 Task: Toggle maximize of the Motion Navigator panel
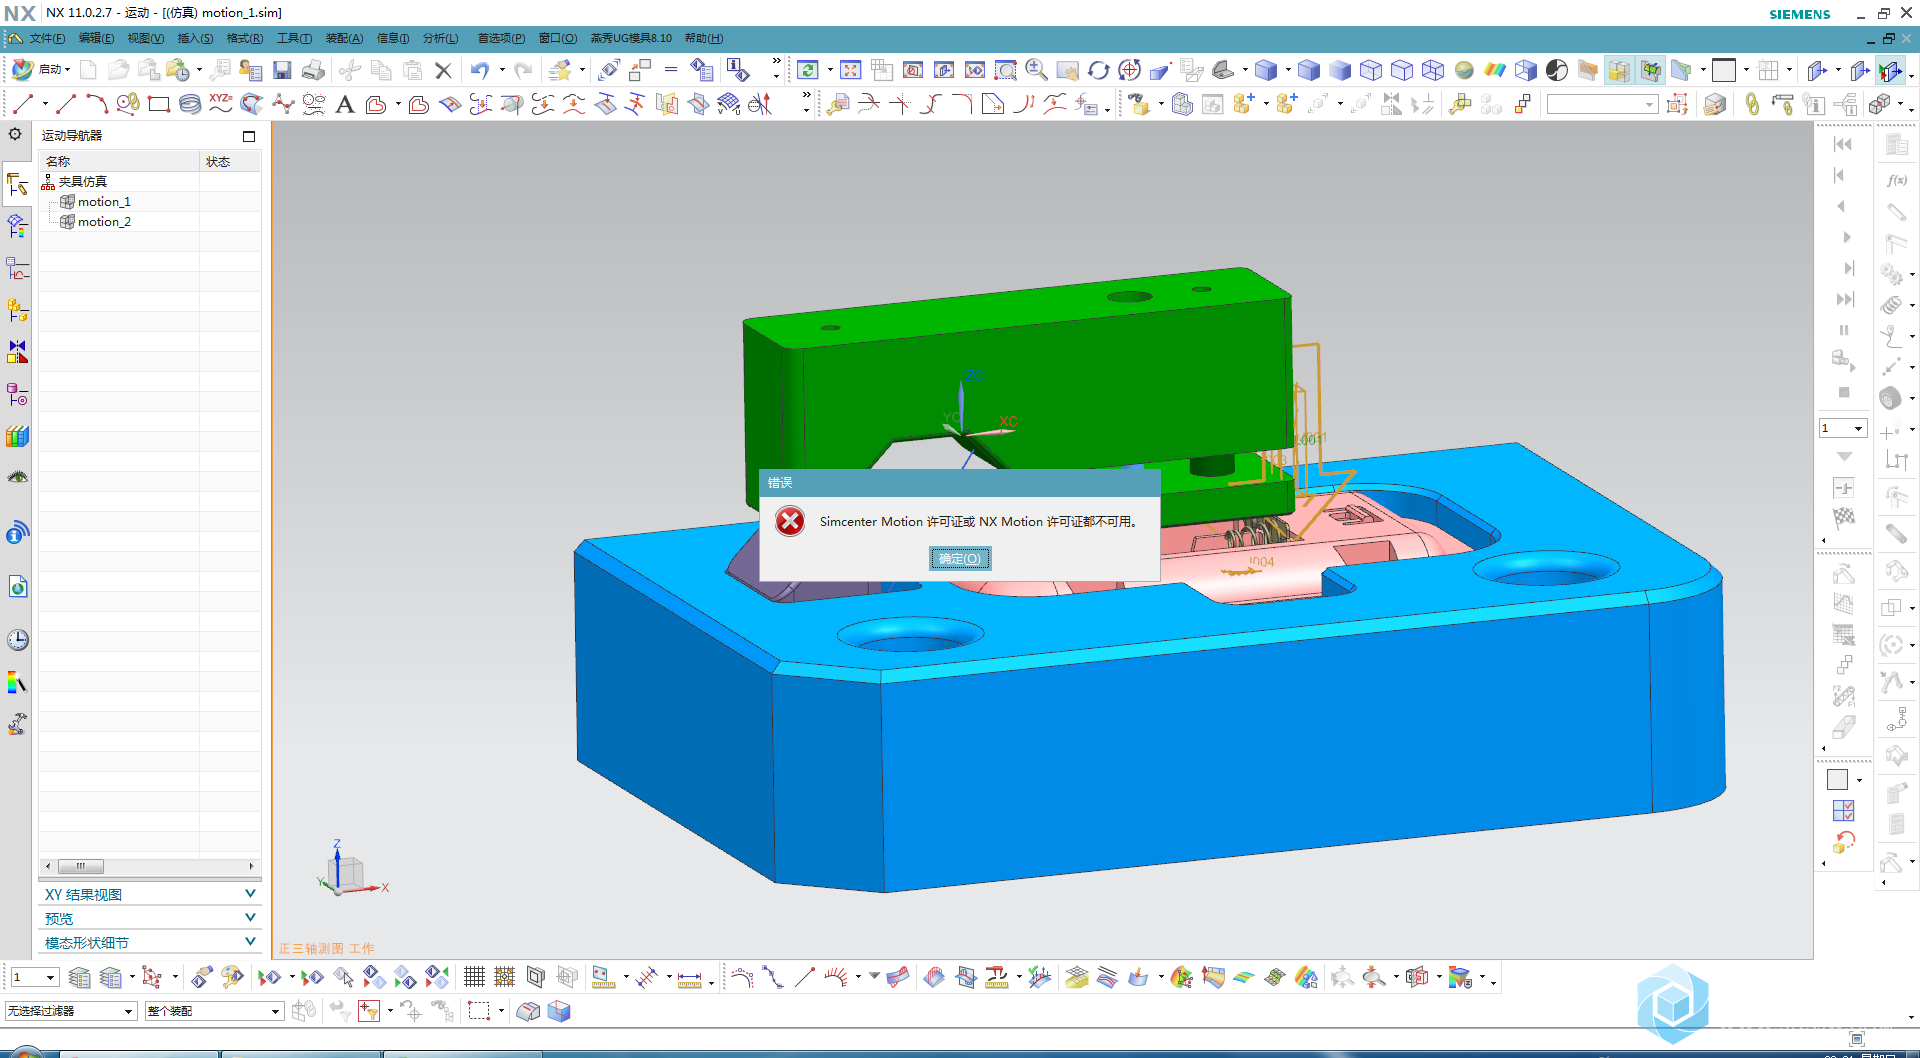(x=249, y=136)
